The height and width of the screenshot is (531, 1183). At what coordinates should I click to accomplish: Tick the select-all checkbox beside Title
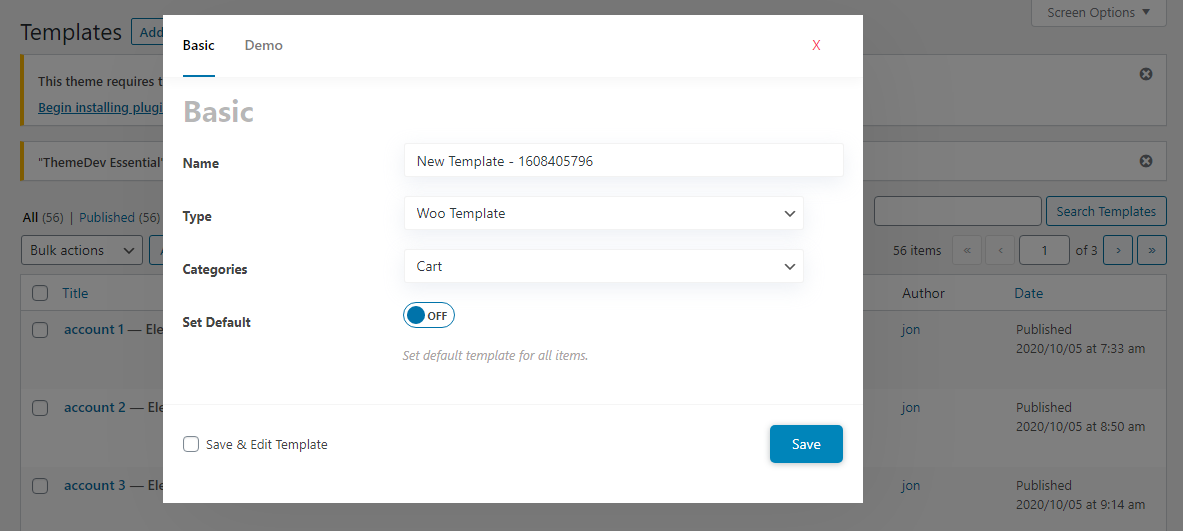(40, 293)
